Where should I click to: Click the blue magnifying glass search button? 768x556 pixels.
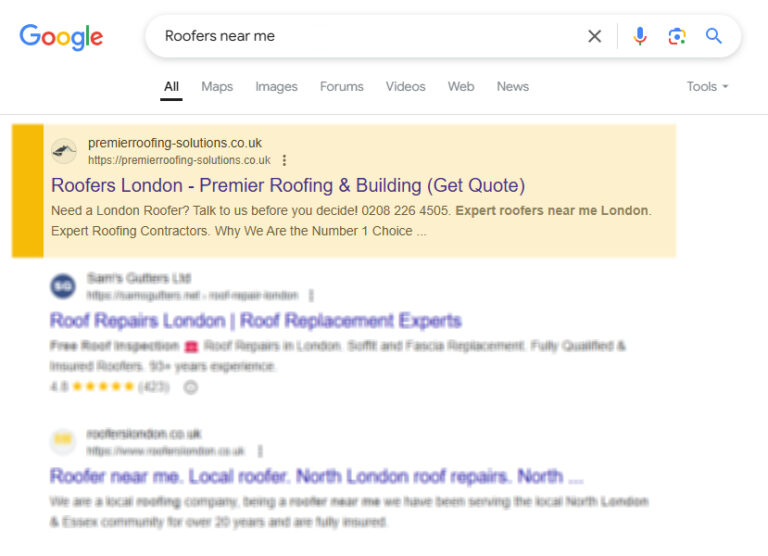coord(713,37)
